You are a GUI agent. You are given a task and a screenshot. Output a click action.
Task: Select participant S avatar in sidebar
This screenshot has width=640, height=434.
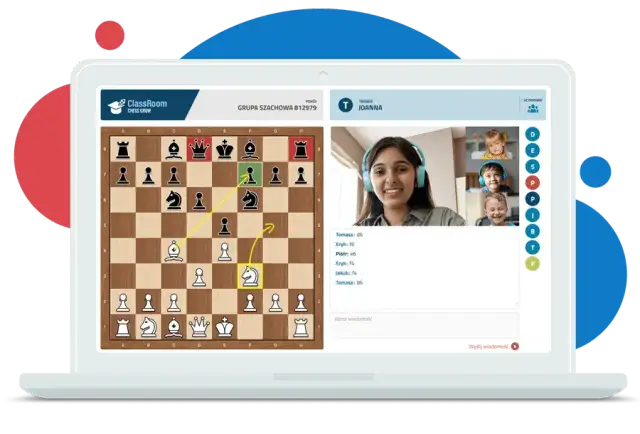[533, 166]
